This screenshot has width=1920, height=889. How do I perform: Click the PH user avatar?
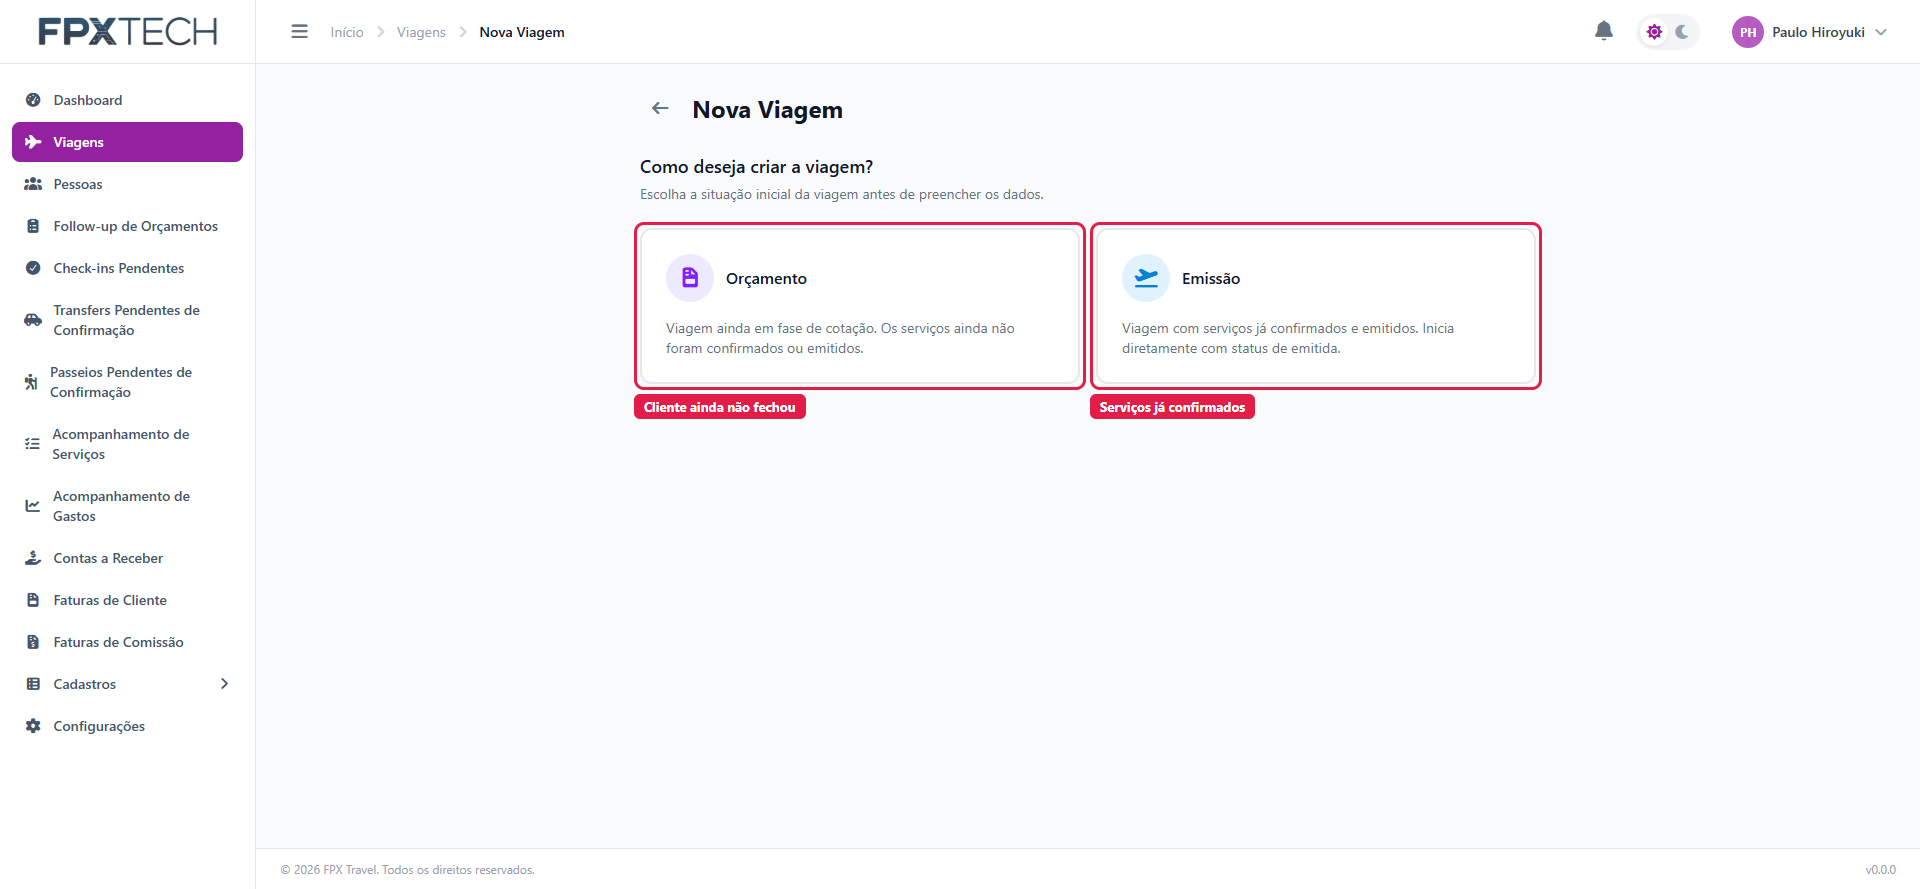pyautogui.click(x=1748, y=32)
